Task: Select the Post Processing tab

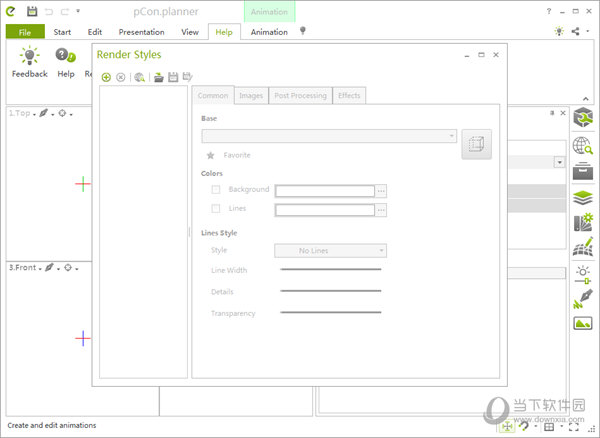Action: (x=300, y=96)
